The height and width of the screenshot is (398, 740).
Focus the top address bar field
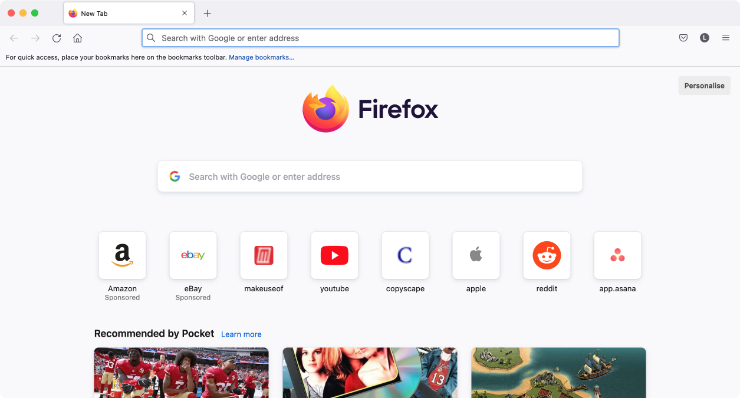(380, 38)
